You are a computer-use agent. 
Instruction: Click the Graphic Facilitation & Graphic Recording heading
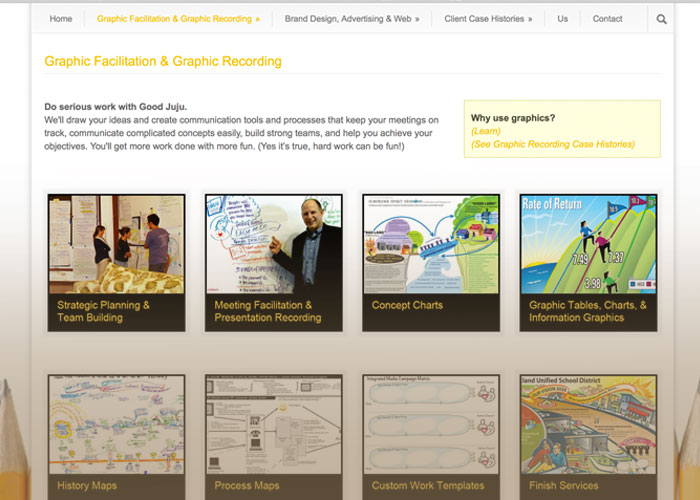(x=163, y=61)
